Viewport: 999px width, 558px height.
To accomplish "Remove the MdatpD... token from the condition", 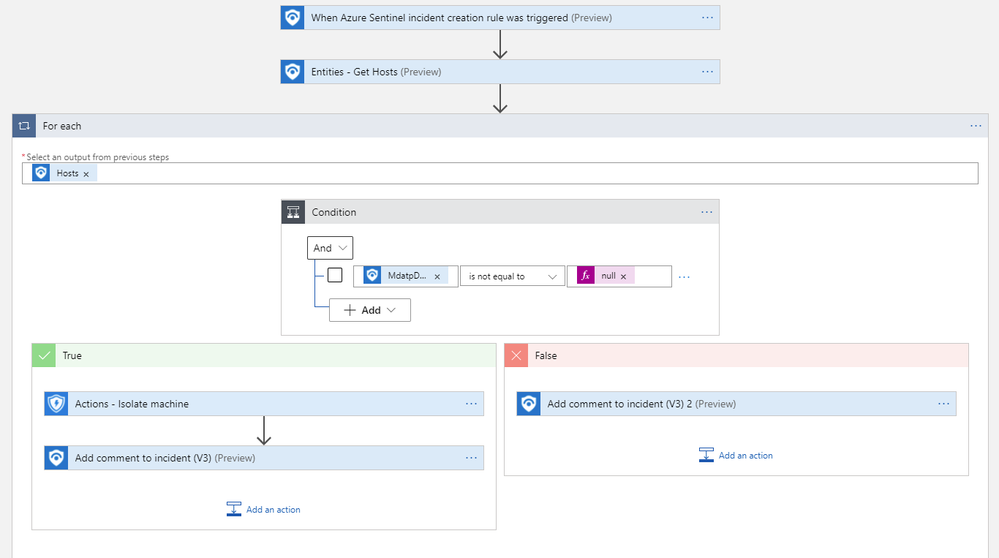I will (x=437, y=276).
